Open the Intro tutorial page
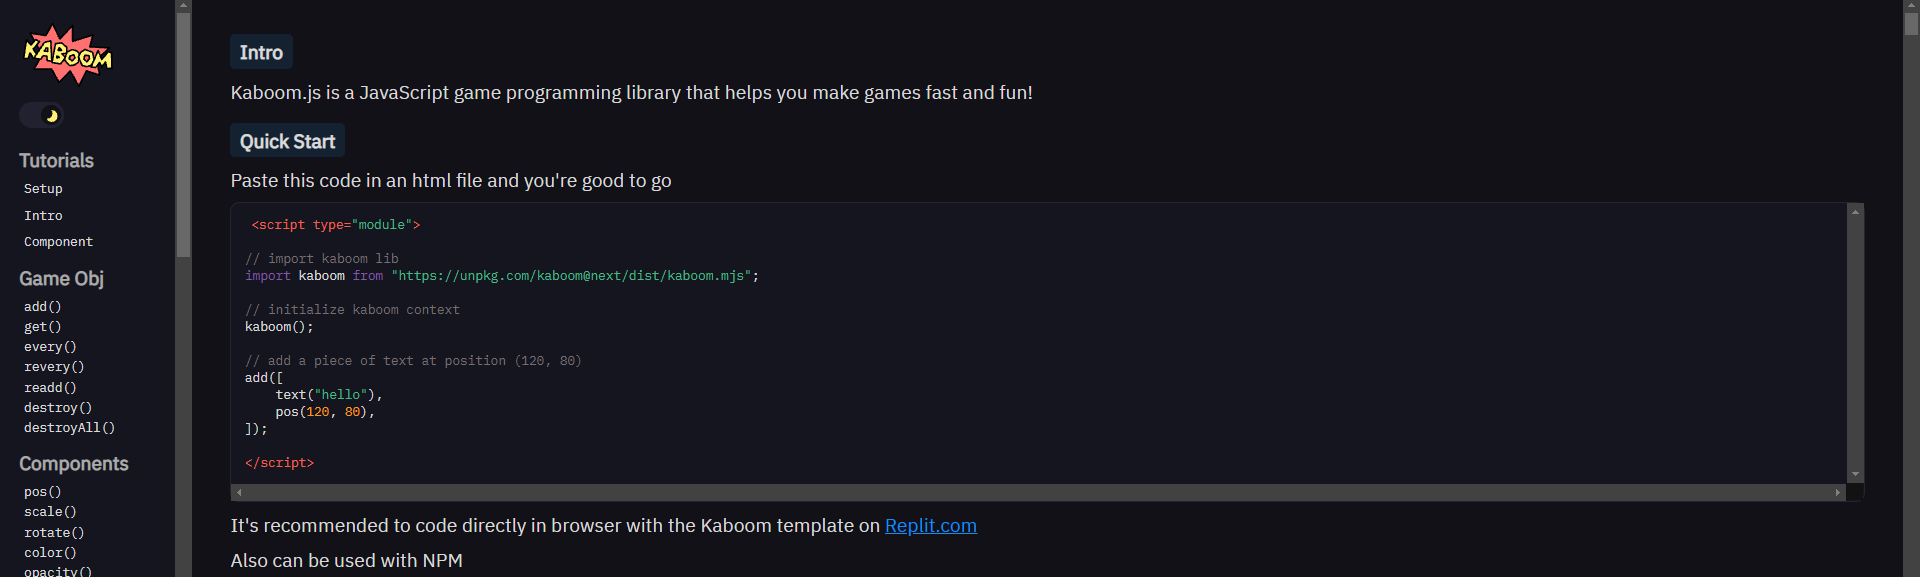Viewport: 1920px width, 577px height. [43, 215]
